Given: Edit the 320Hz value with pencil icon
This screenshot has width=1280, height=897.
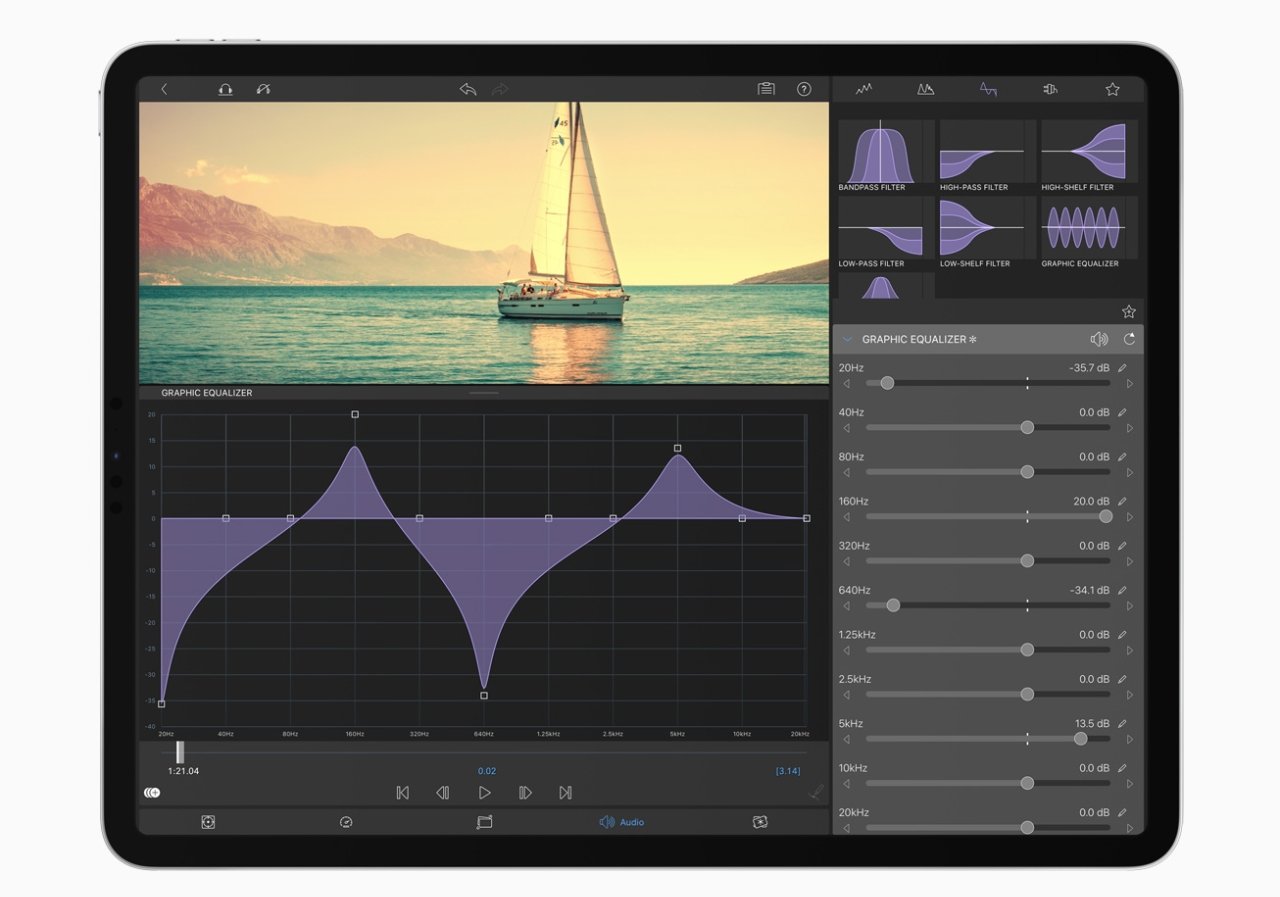Looking at the screenshot, I should (1122, 546).
